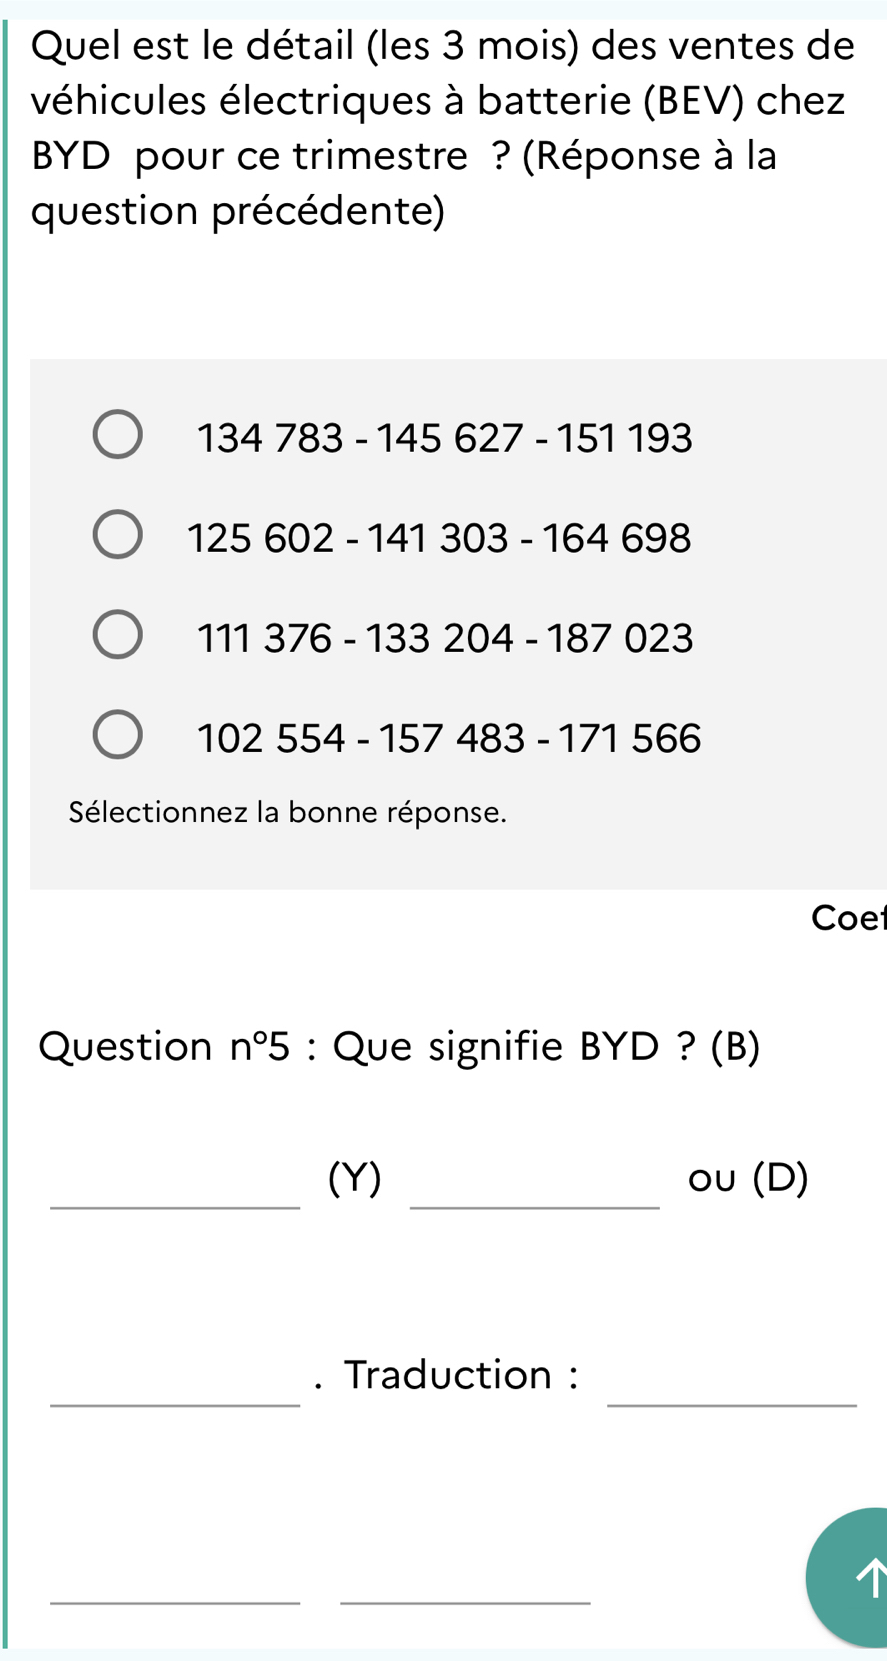Click the answer text '134 783 - 145 627 - 151 193'
The height and width of the screenshot is (1661, 887).
pos(445,438)
